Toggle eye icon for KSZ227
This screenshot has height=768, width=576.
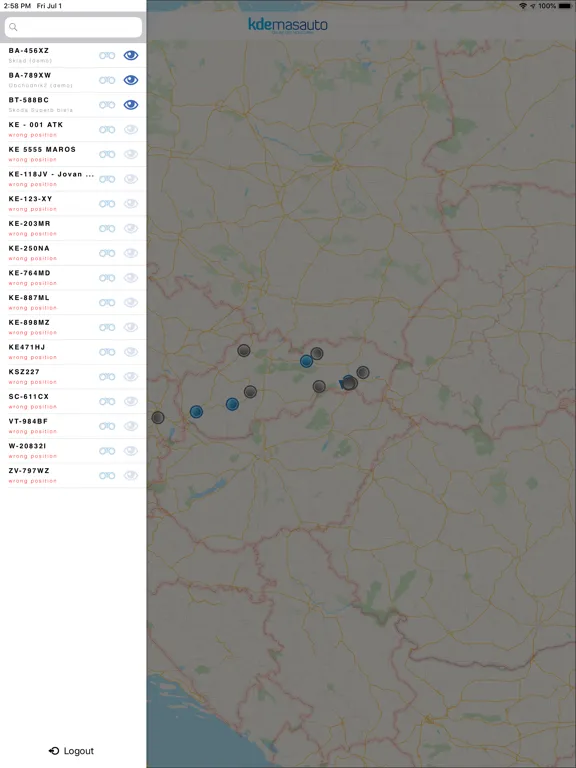point(131,377)
